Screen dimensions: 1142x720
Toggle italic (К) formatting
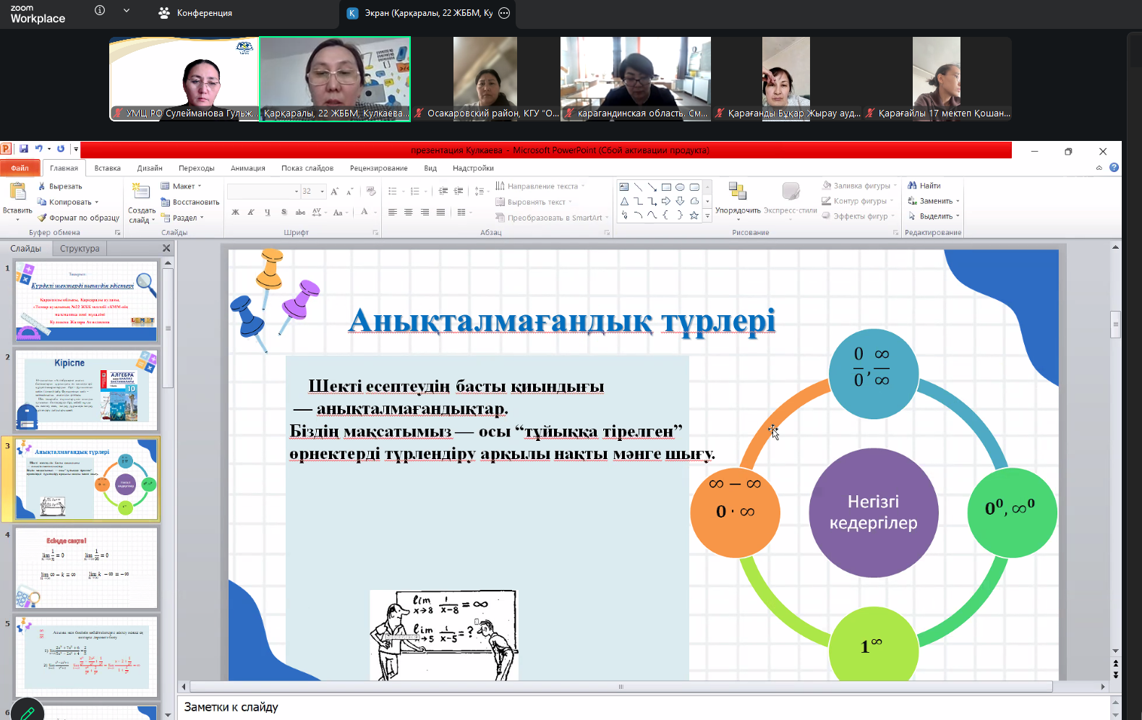pos(251,213)
